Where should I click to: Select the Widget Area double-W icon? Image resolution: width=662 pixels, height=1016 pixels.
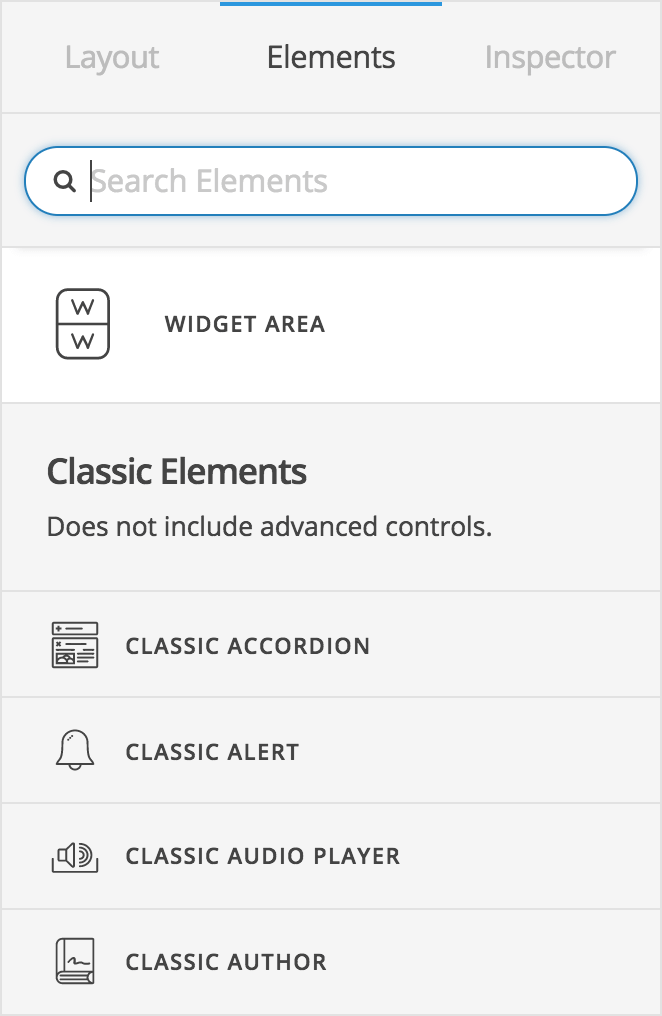click(x=82, y=324)
